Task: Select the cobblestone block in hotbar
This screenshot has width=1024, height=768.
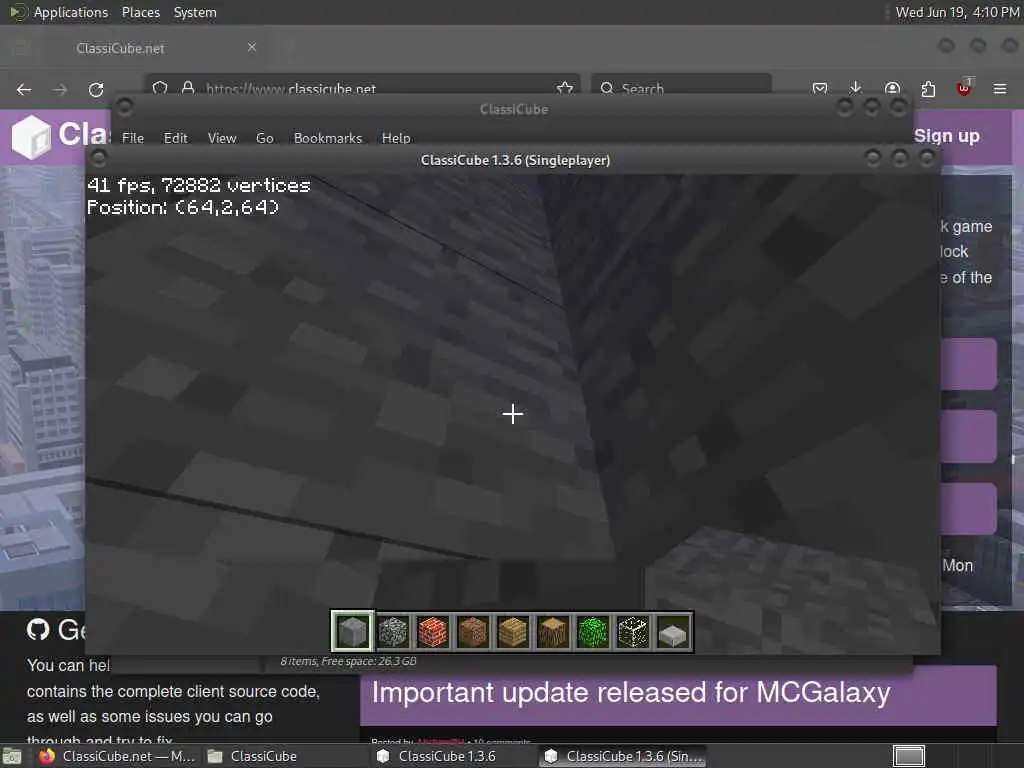Action: pyautogui.click(x=392, y=632)
